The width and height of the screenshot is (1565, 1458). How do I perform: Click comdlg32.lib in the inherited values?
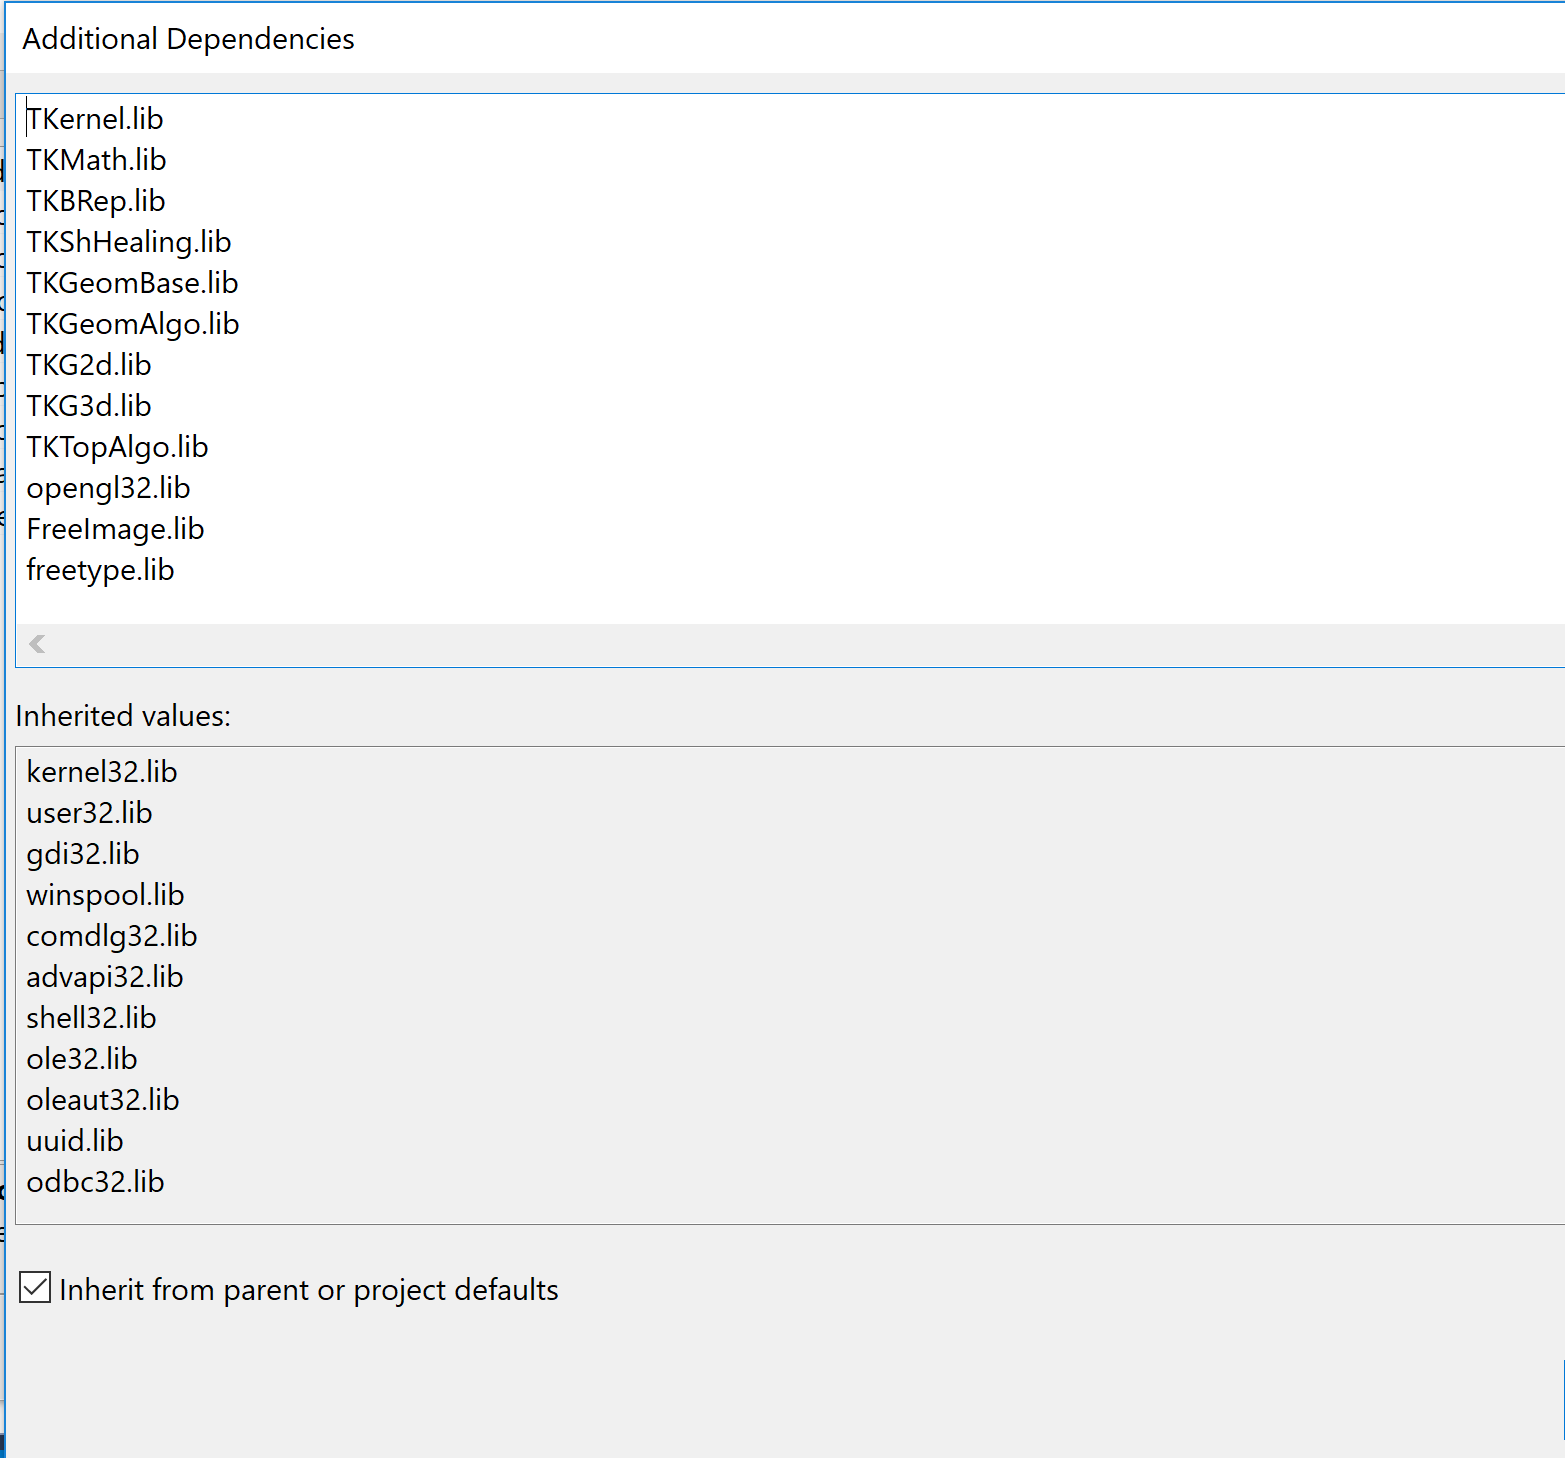[x=112, y=936]
